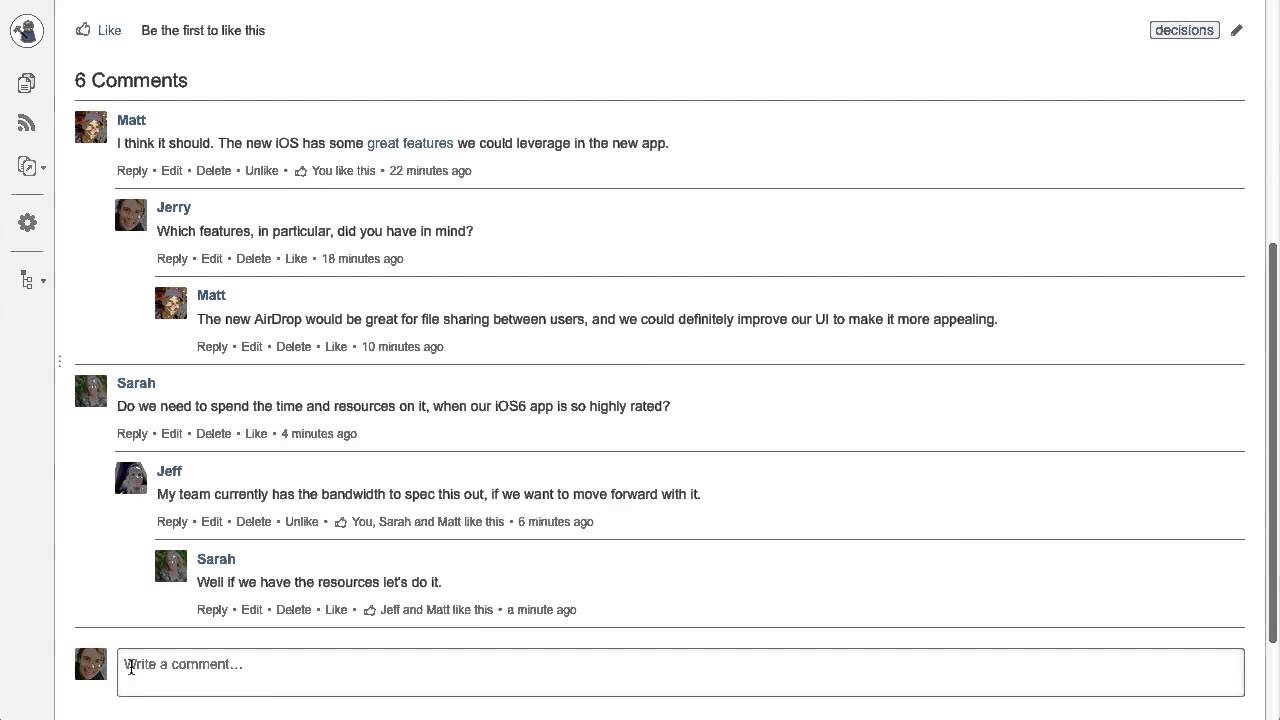The width and height of the screenshot is (1280, 720).
Task: Click the thumbs-up icon beside "You like this"
Action: (300, 171)
